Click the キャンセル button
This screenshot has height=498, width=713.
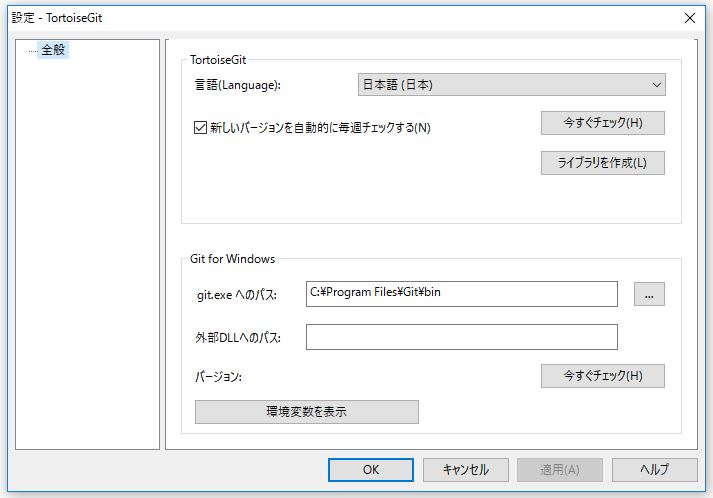[x=466, y=470]
